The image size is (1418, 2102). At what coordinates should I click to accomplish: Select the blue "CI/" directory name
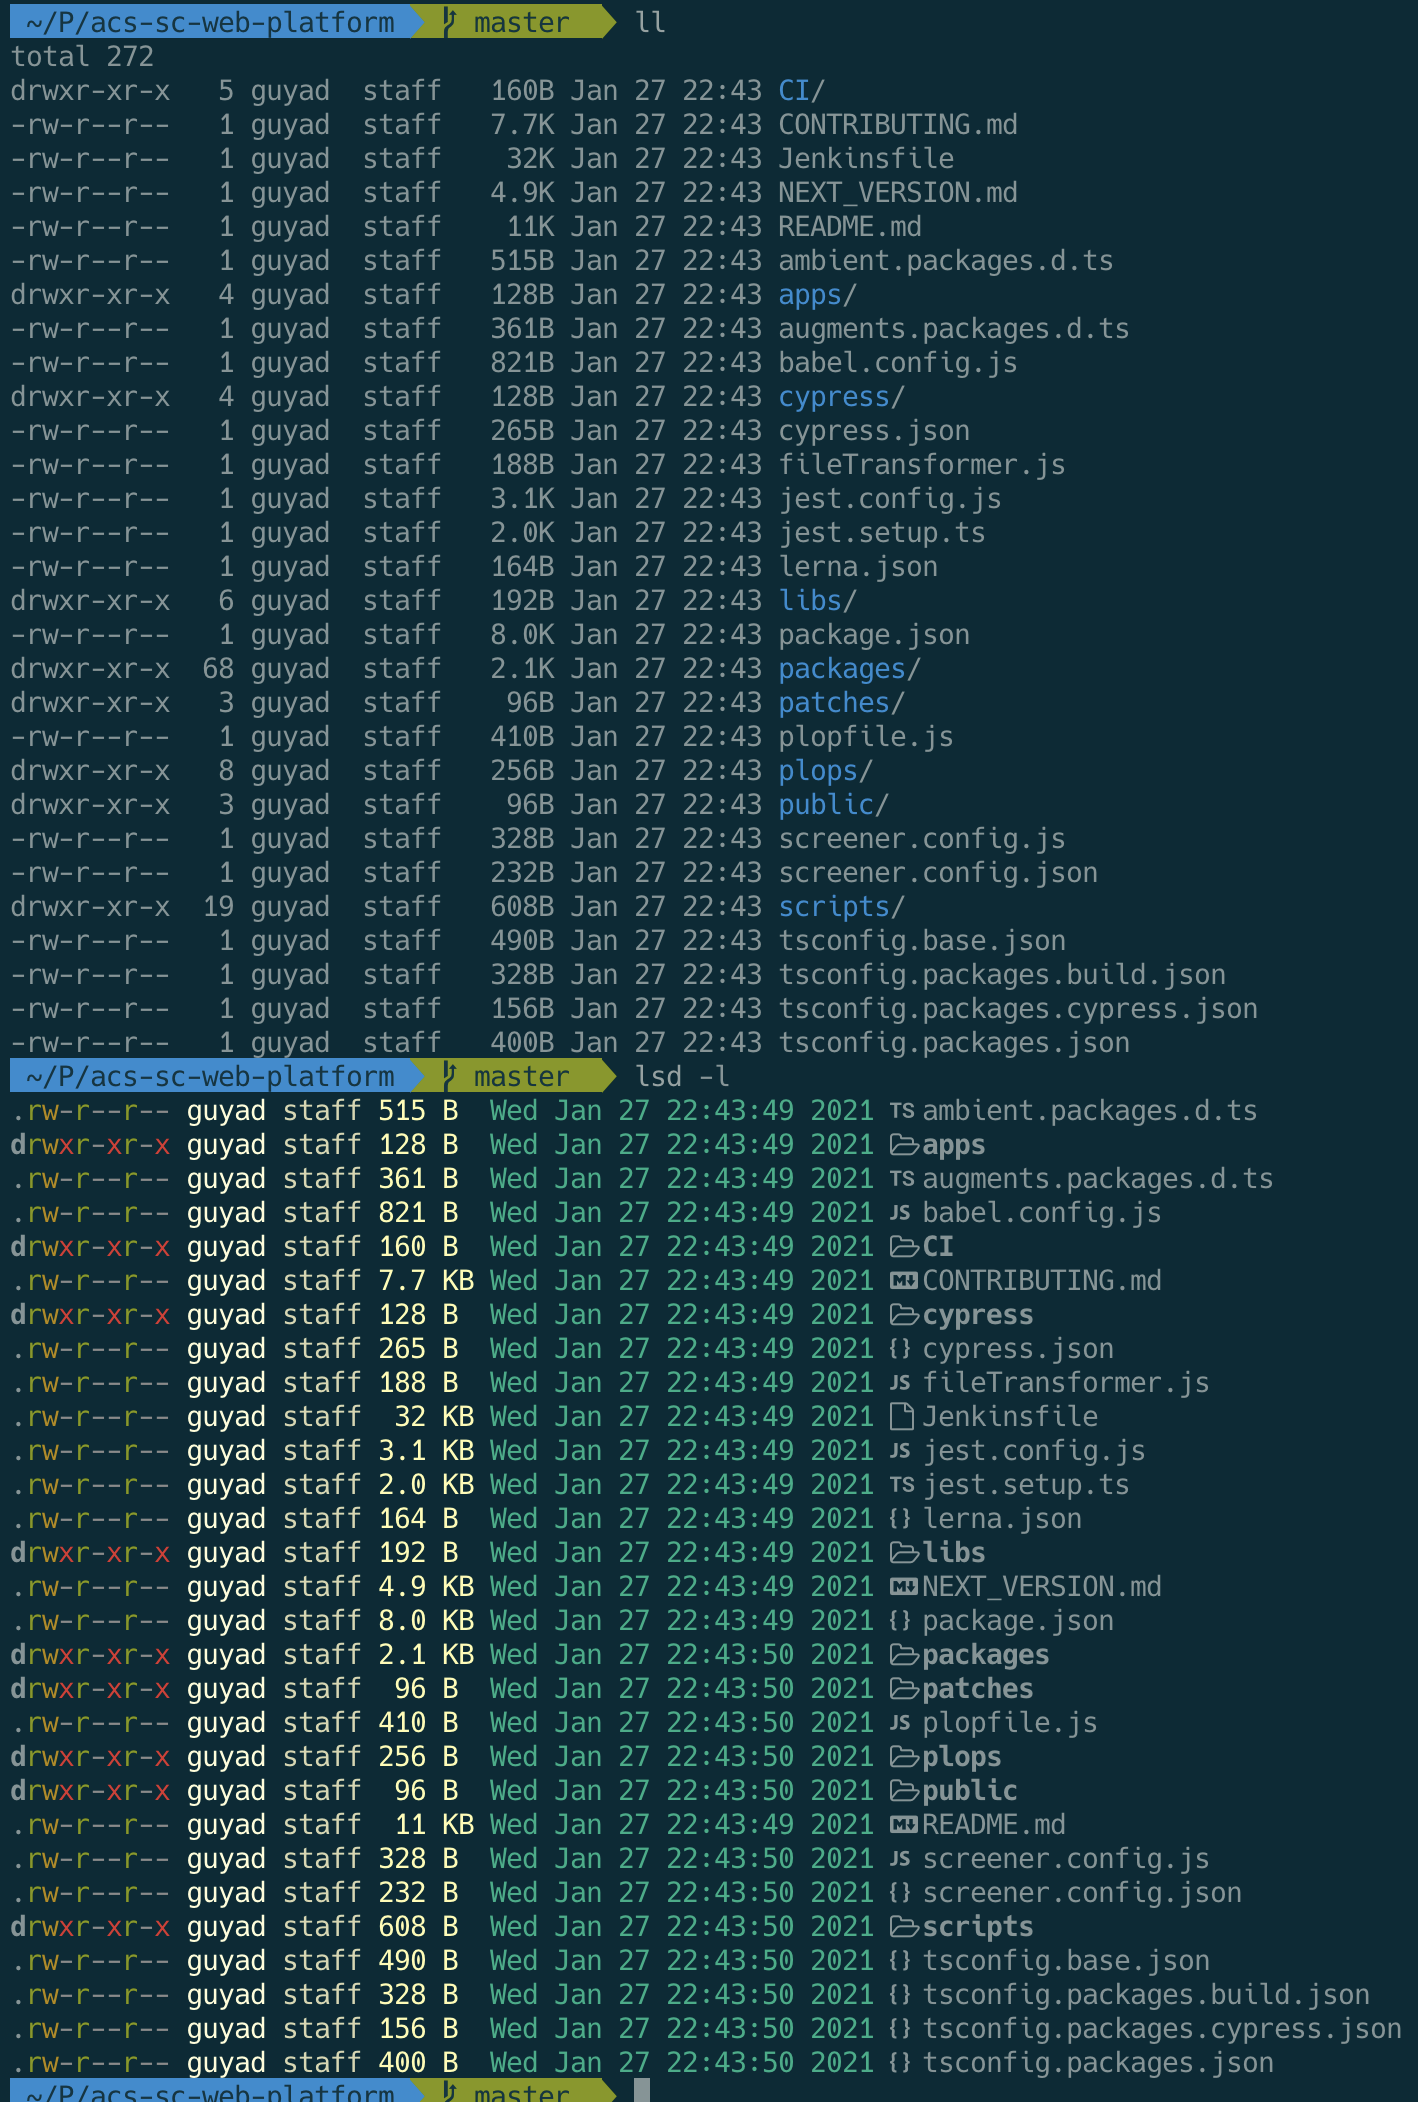click(x=802, y=91)
